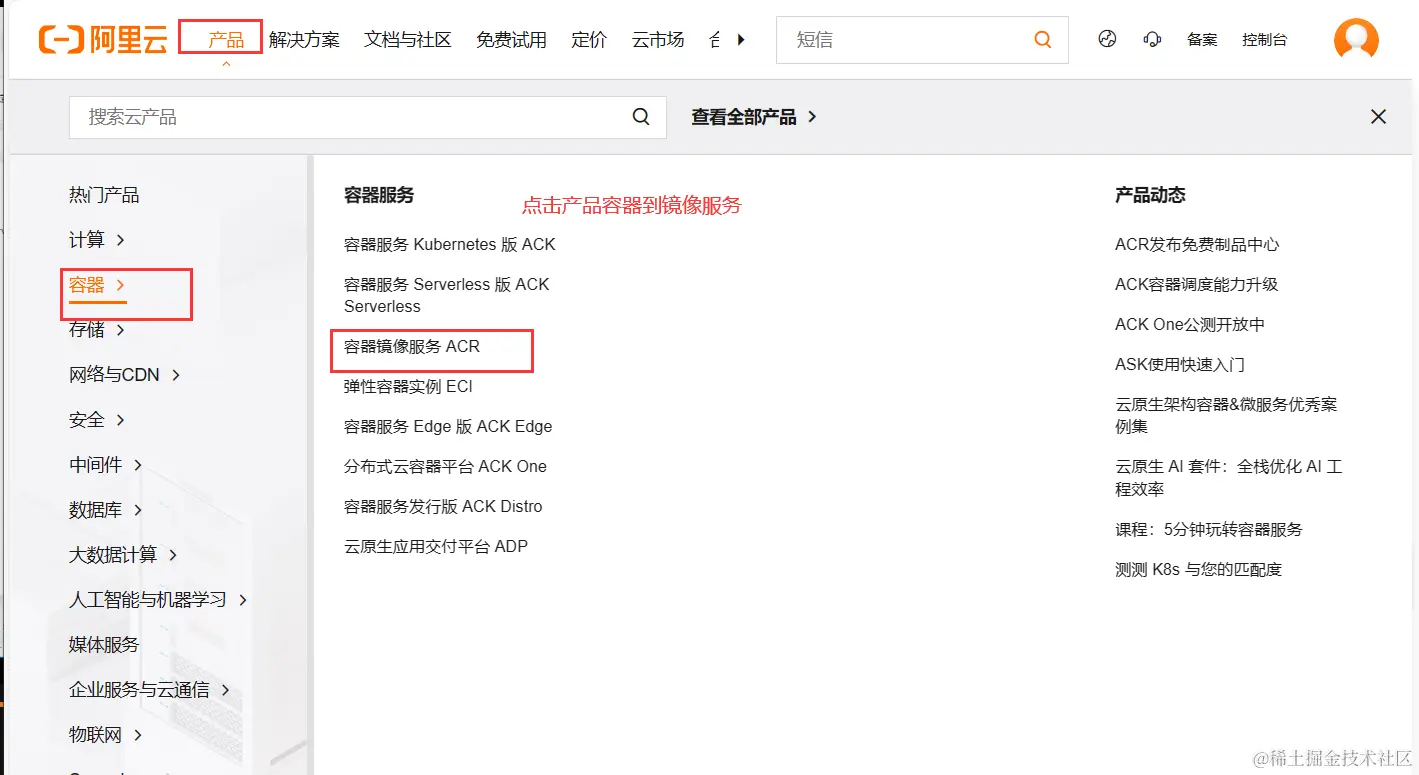Click the headset support icon

(1152, 40)
